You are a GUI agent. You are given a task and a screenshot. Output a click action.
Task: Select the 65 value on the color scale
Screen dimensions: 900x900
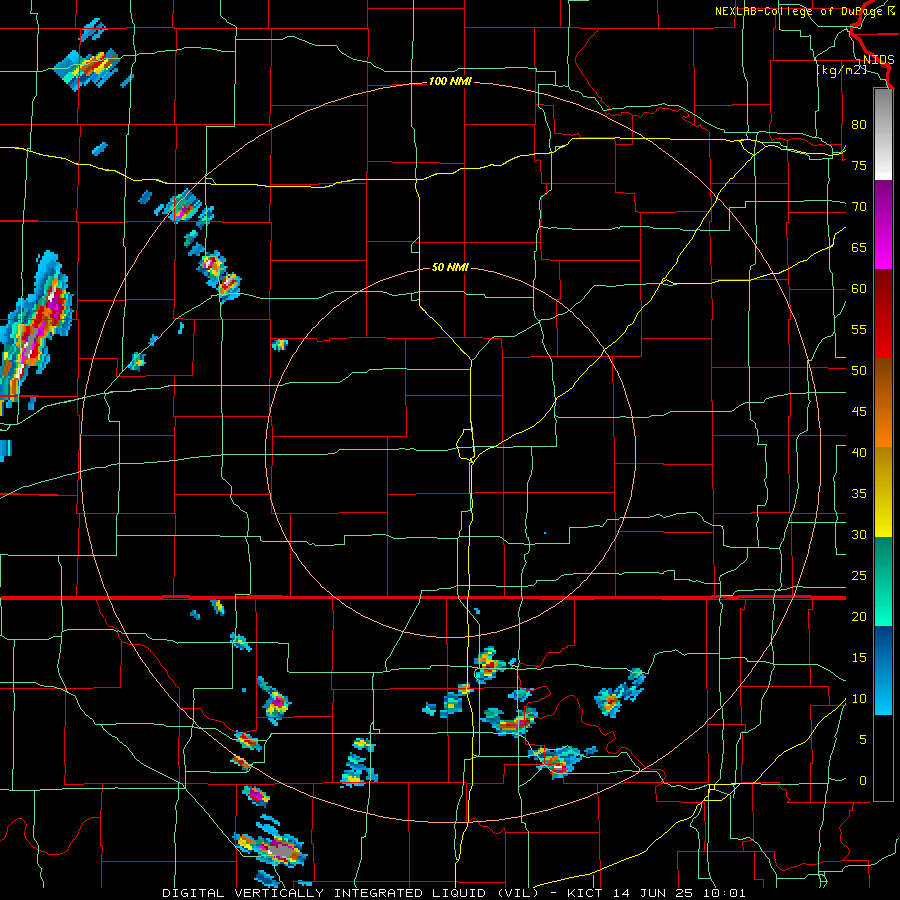coord(859,247)
